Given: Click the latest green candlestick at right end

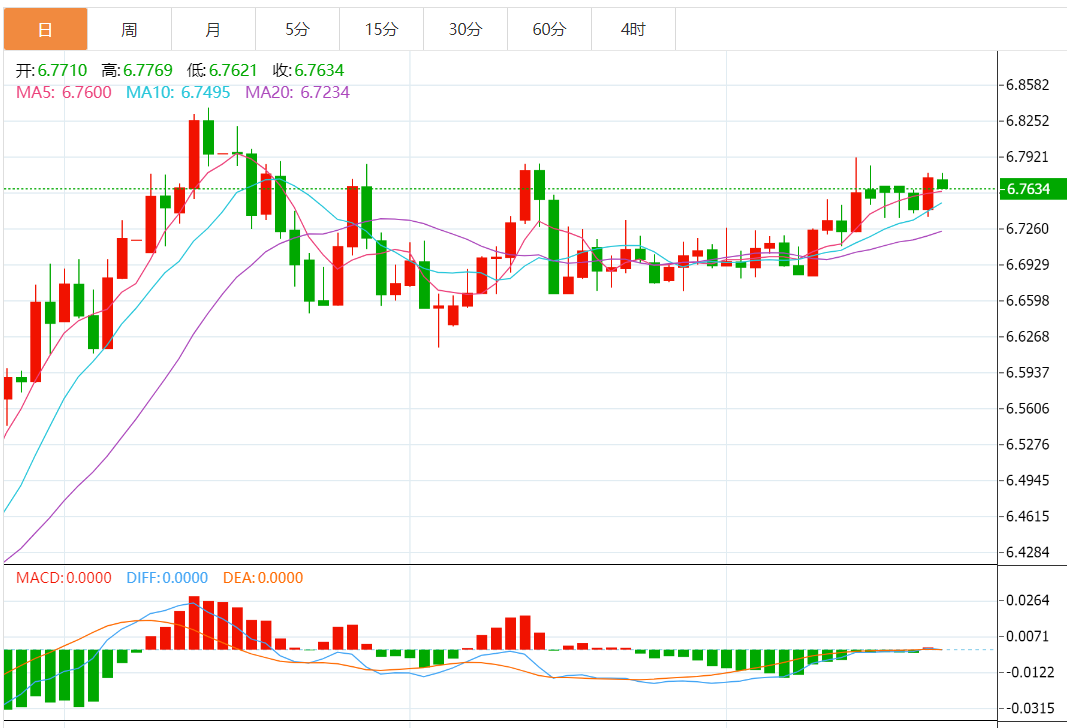Looking at the screenshot, I should coord(942,184).
